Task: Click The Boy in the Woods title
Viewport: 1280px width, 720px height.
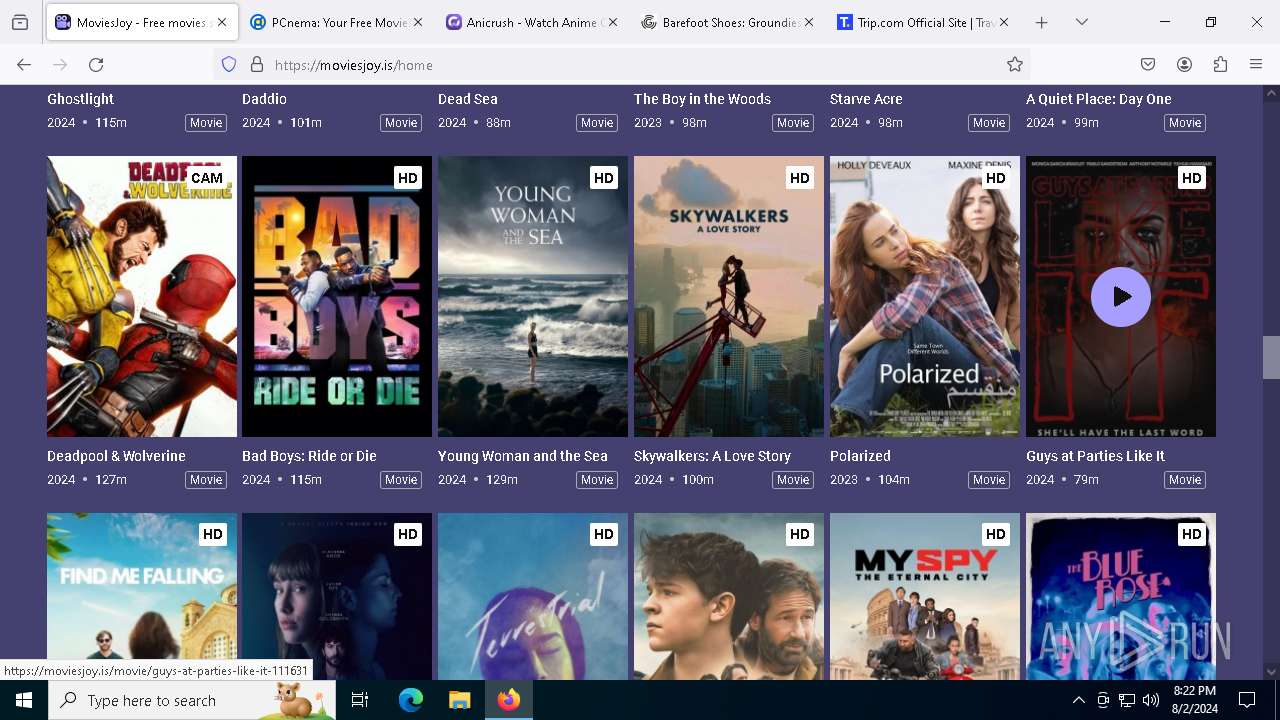Action: point(702,99)
